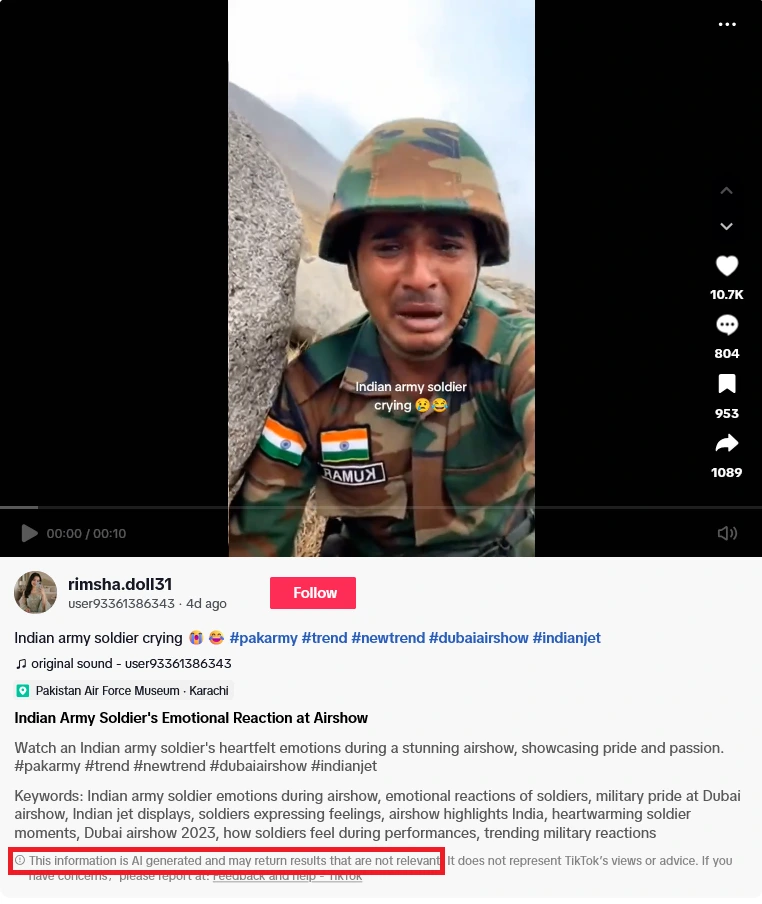This screenshot has height=904, width=762.
Task: Open rimsha.doll31 profile picture
Action: (36, 593)
